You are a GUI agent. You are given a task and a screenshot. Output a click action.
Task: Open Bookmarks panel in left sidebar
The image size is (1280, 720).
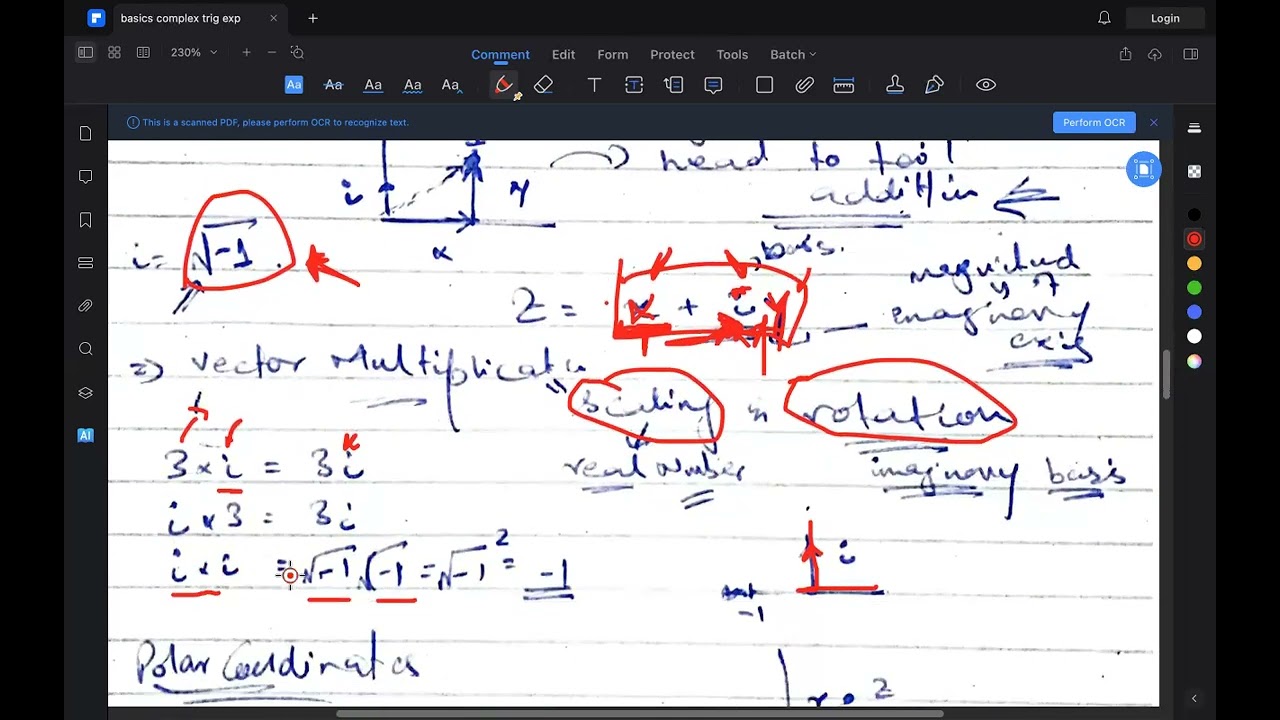point(85,220)
